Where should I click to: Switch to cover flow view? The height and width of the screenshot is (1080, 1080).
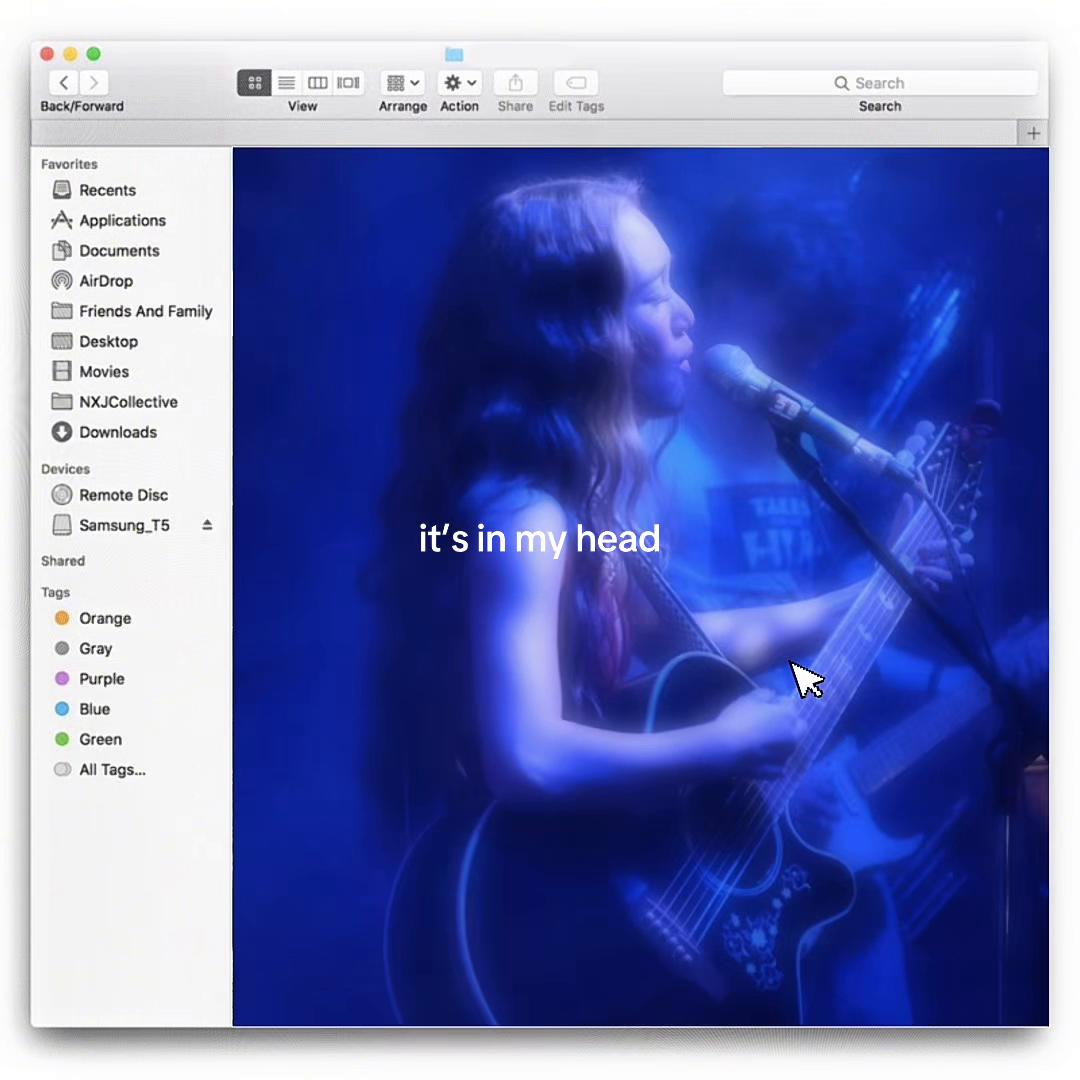[348, 83]
